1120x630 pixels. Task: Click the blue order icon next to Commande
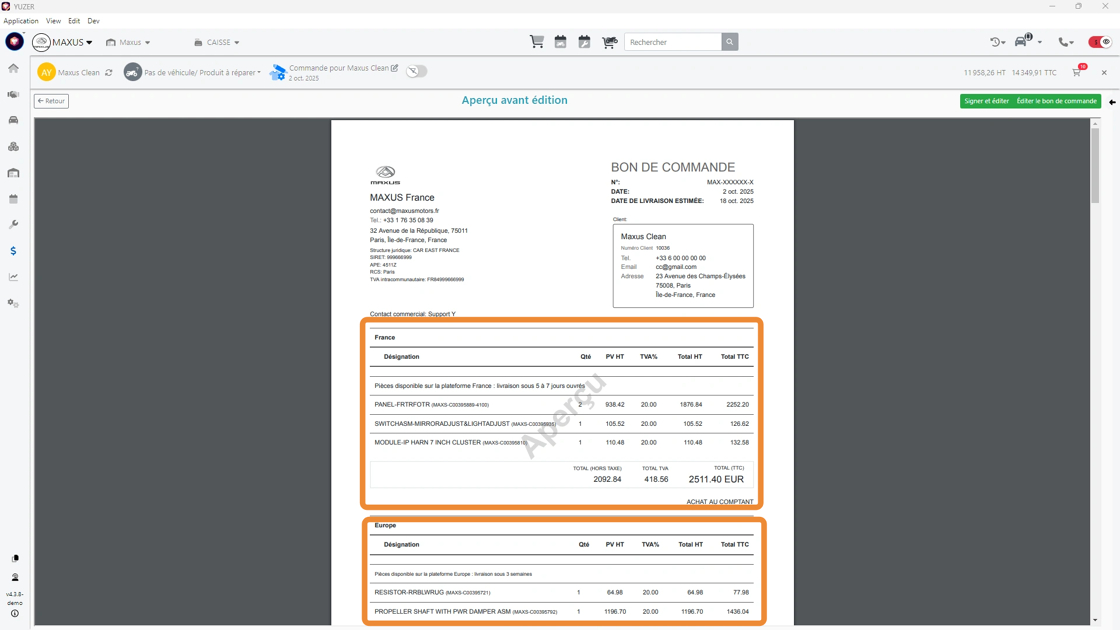pyautogui.click(x=278, y=72)
